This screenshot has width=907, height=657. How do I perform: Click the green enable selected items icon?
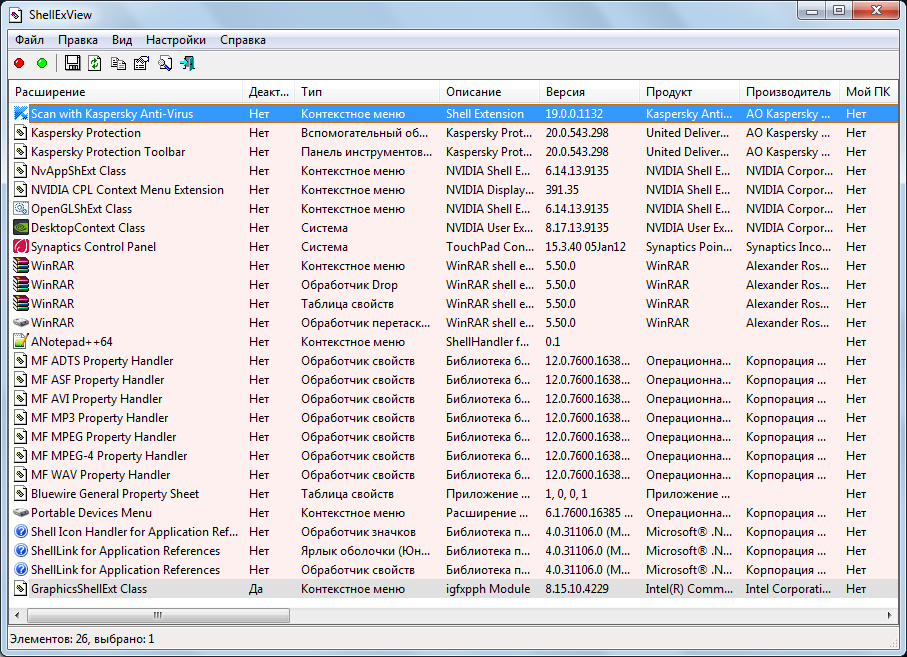(42, 64)
